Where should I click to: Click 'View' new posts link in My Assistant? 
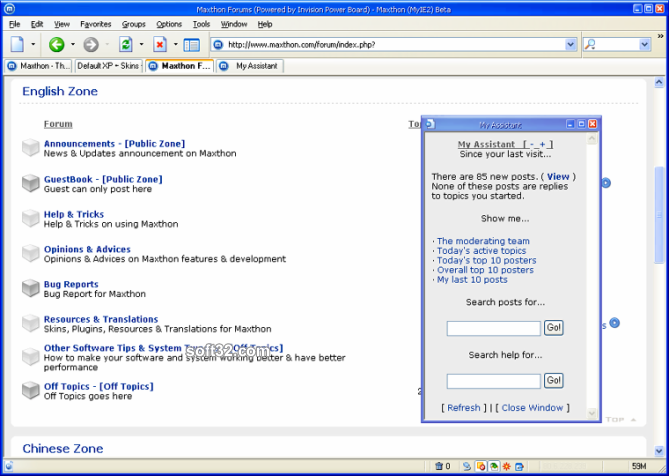[x=558, y=177]
